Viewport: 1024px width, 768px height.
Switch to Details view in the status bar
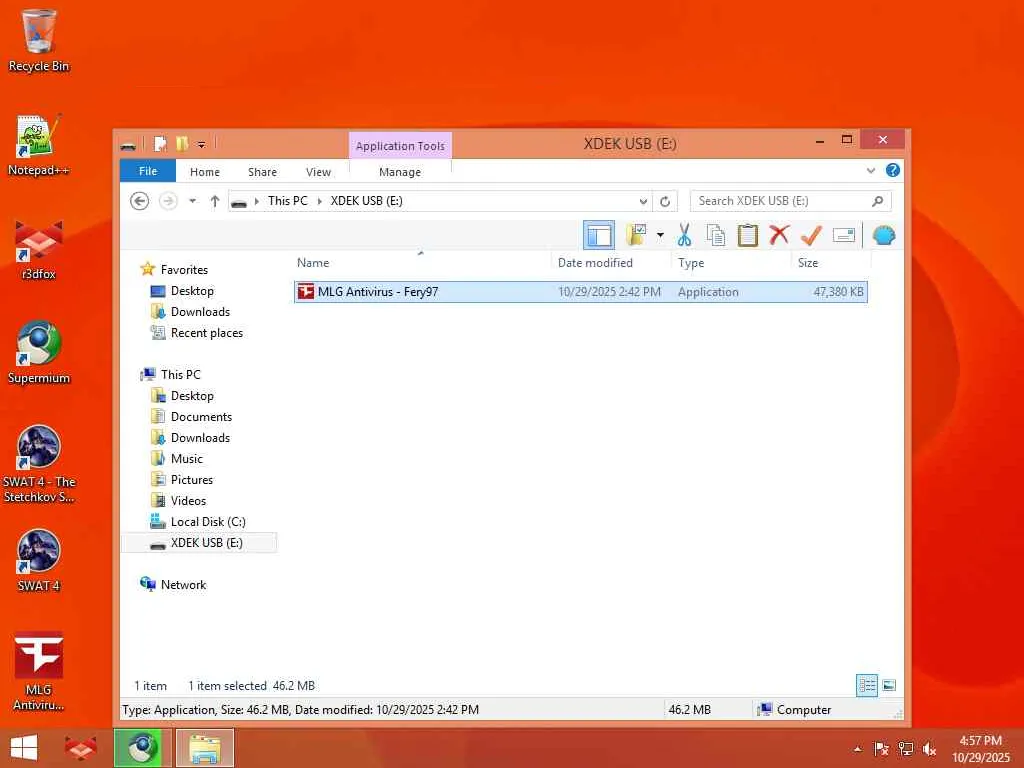(867, 685)
